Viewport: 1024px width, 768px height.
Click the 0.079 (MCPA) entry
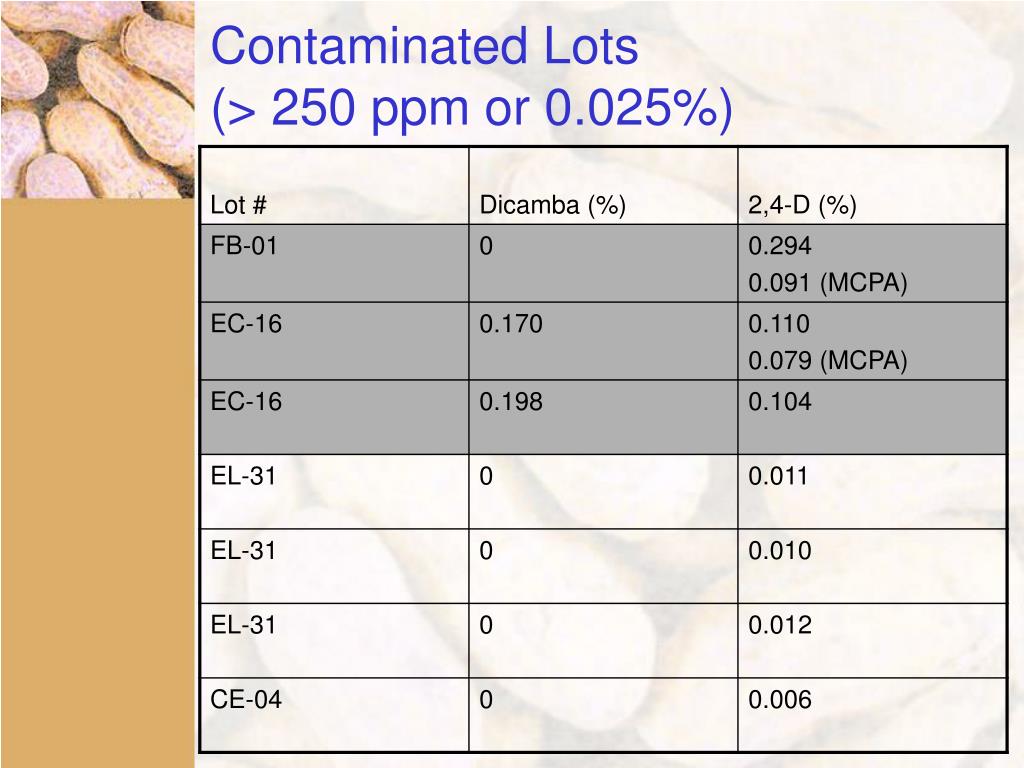tap(828, 360)
